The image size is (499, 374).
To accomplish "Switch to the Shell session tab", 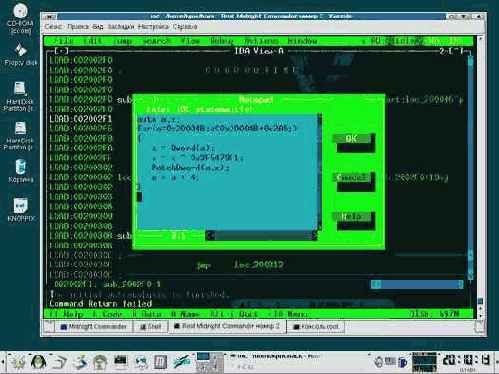I will (x=151, y=326).
